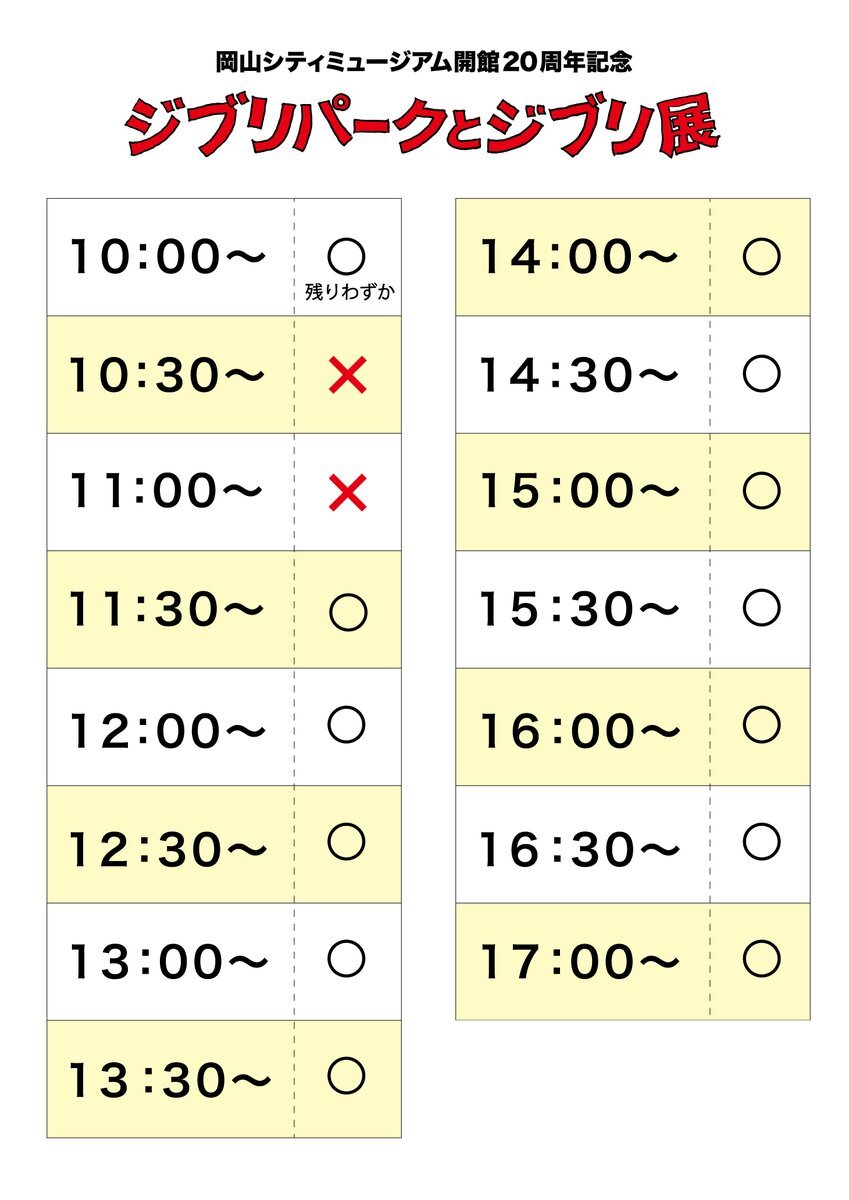Choose the circle beside 15:30

pyautogui.click(x=762, y=607)
